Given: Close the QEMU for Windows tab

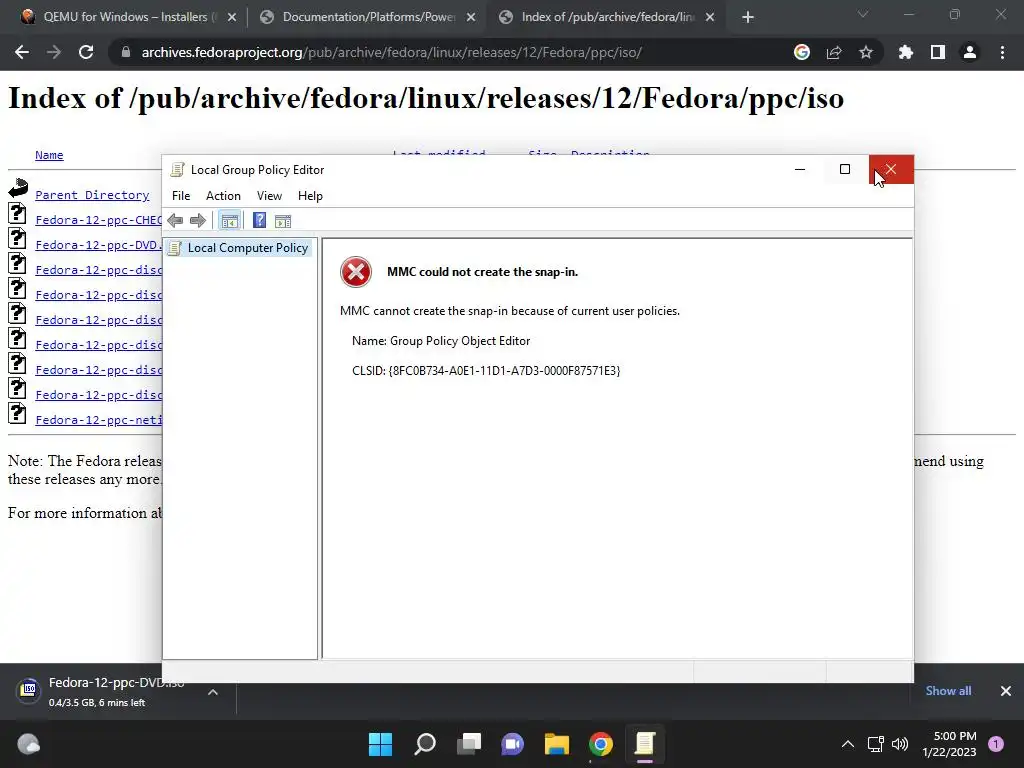Looking at the screenshot, I should tap(232, 18).
